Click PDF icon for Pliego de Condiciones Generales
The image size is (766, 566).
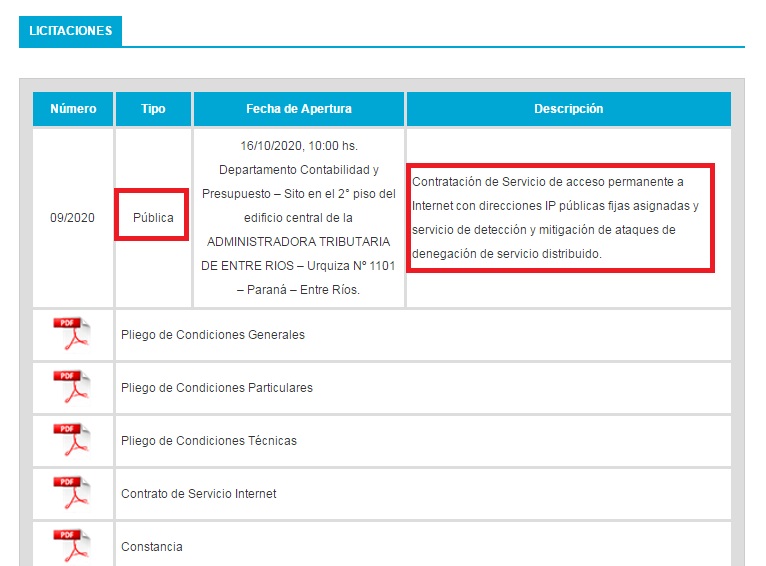click(72, 334)
